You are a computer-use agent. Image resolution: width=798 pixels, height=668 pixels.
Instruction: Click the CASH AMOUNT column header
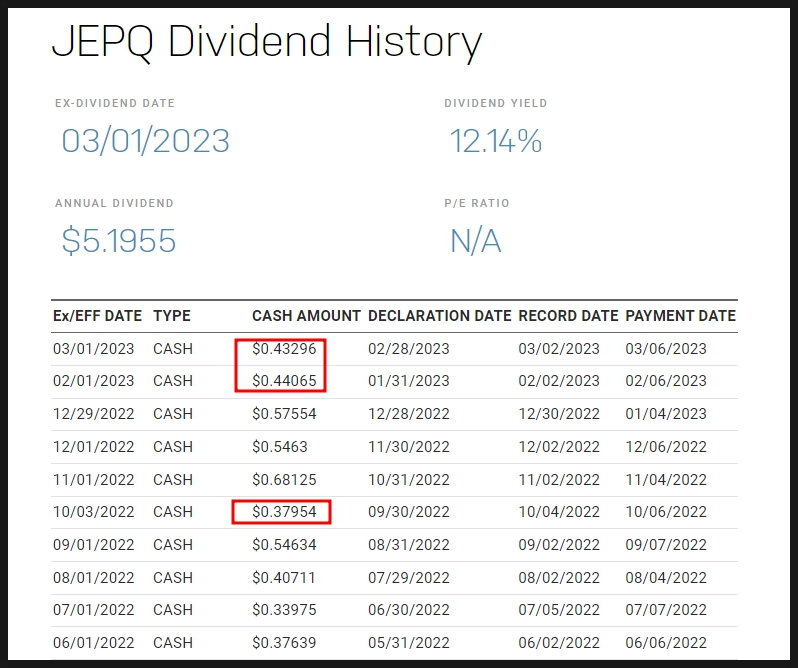tap(306, 316)
